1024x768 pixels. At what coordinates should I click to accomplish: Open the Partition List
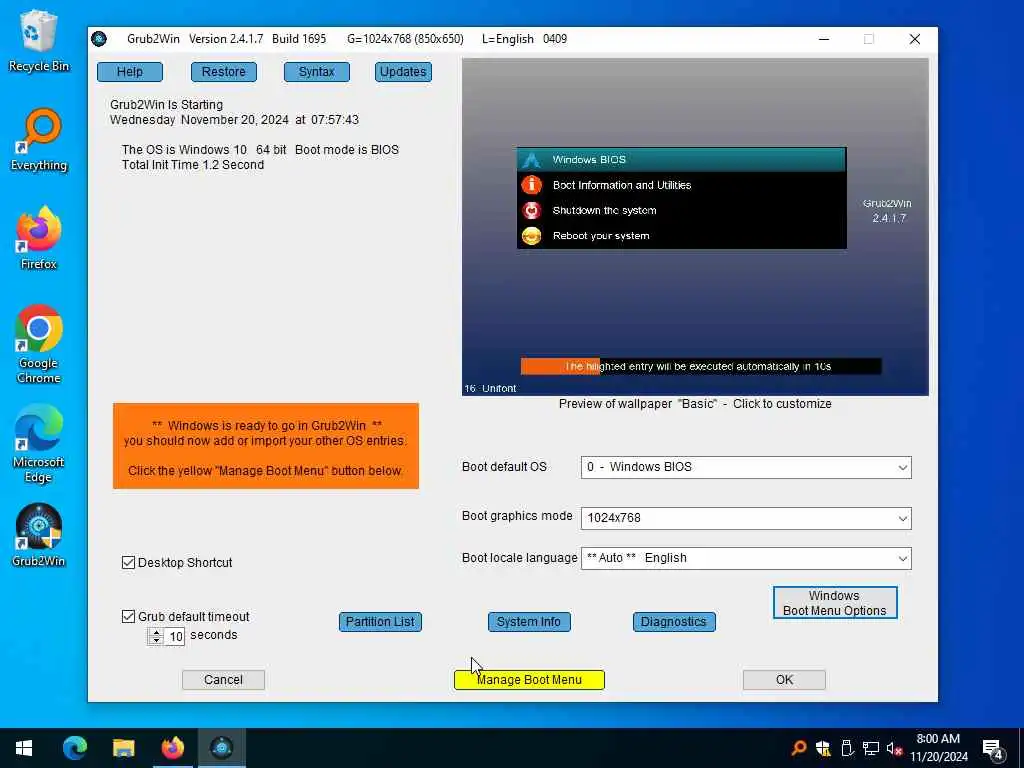pos(380,622)
